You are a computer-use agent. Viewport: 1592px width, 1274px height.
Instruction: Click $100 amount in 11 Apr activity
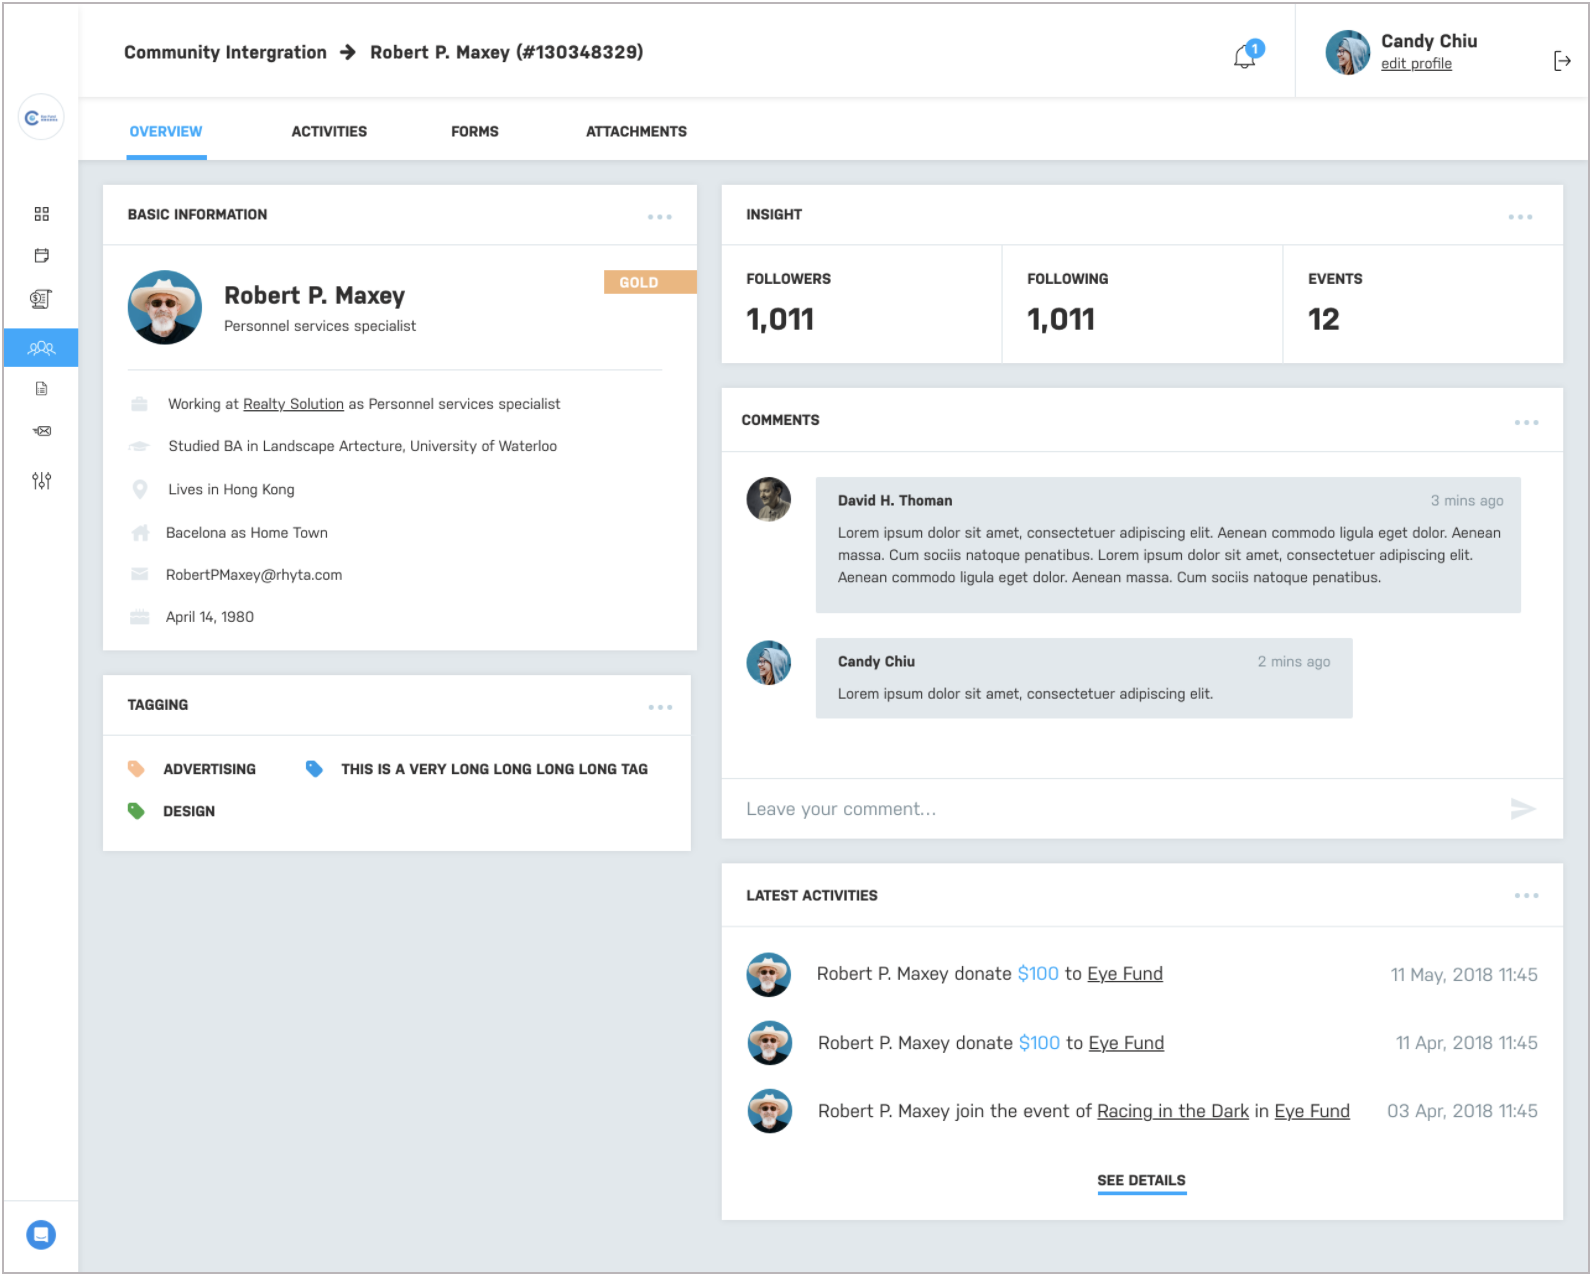pyautogui.click(x=1039, y=1043)
